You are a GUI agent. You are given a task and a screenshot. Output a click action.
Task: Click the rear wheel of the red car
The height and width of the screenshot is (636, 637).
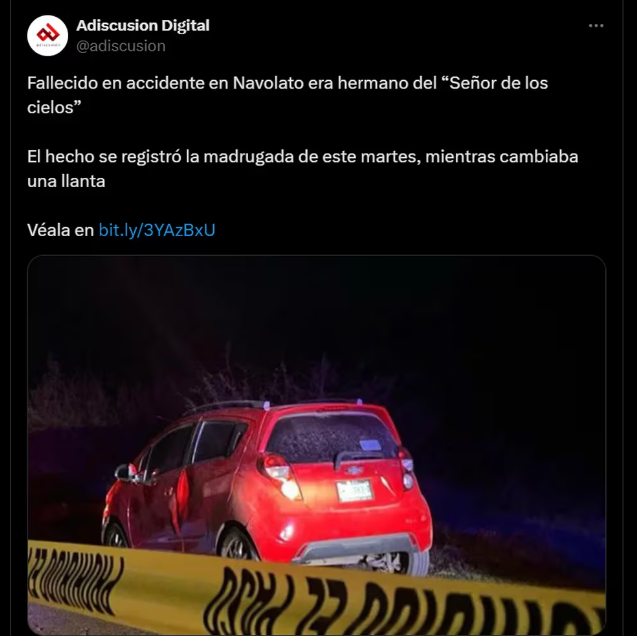point(237,545)
